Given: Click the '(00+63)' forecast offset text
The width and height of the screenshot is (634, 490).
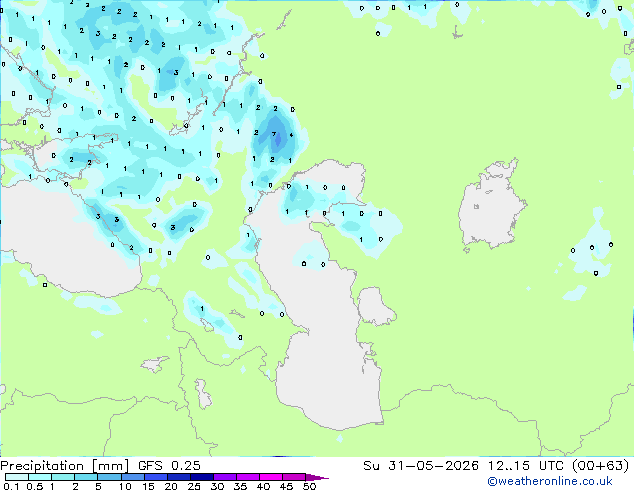Looking at the screenshot, I should (600, 466).
